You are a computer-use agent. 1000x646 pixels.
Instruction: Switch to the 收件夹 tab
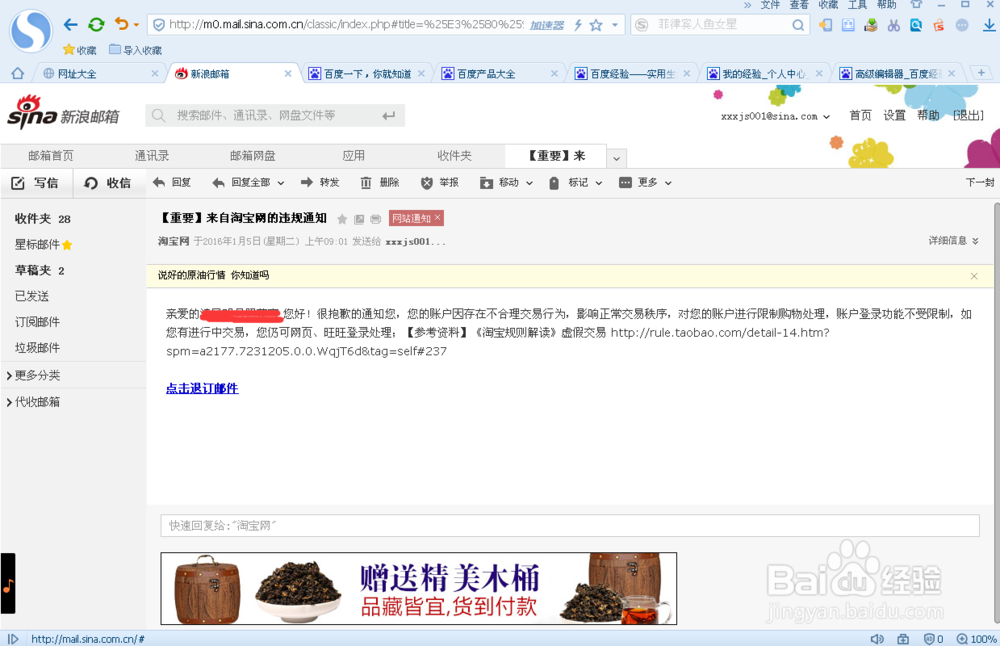click(454, 156)
